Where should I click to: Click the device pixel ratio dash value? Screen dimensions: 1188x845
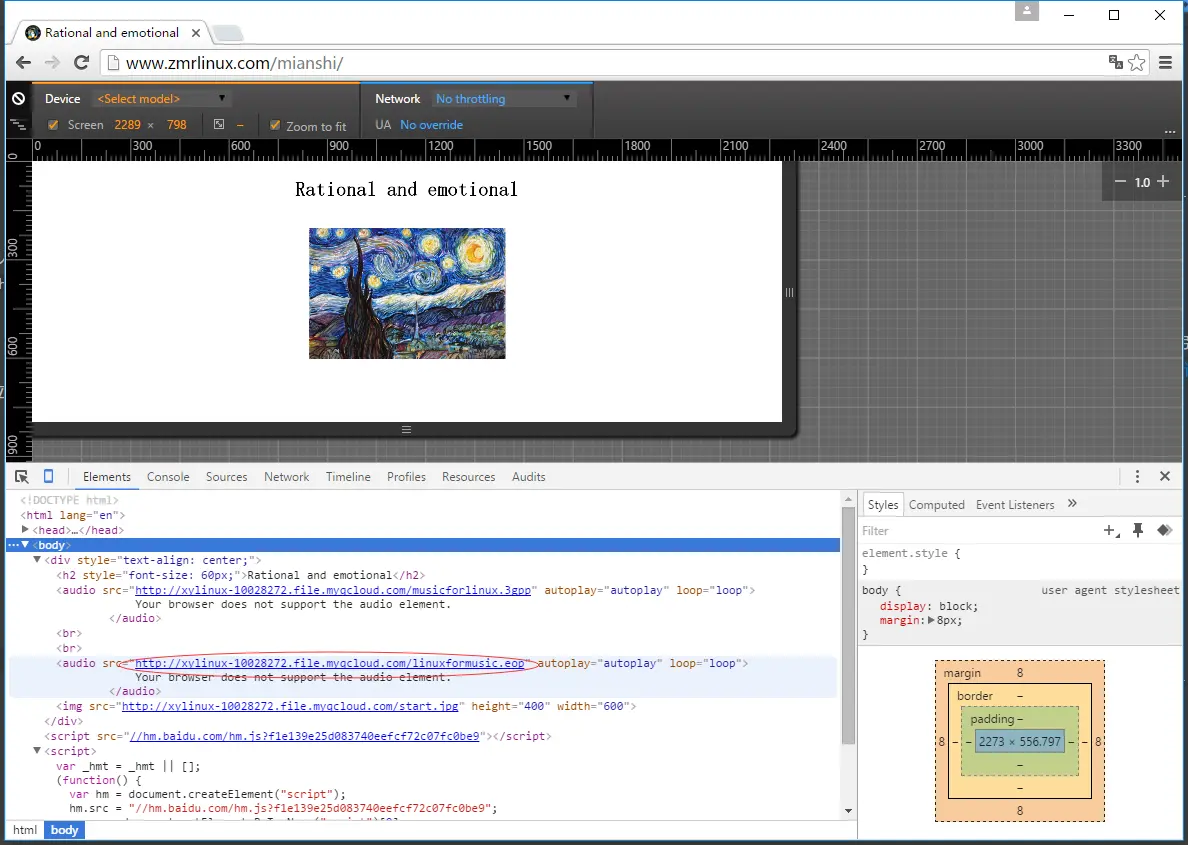point(240,125)
